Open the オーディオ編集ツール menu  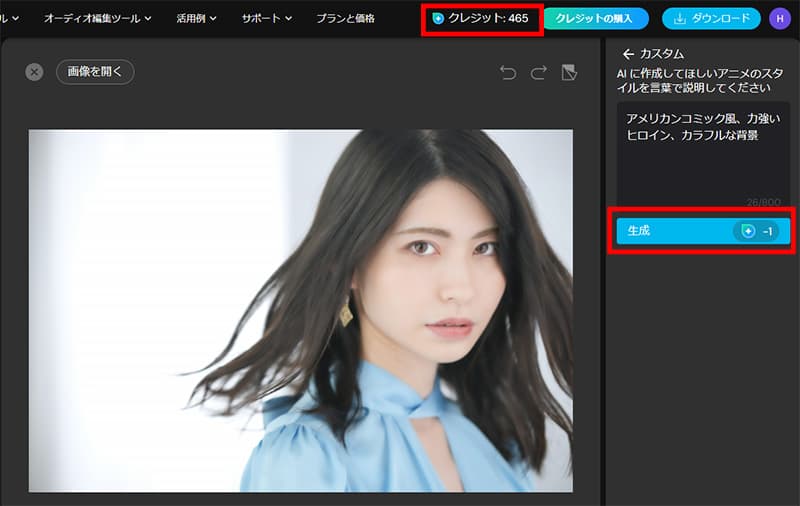[x=97, y=18]
